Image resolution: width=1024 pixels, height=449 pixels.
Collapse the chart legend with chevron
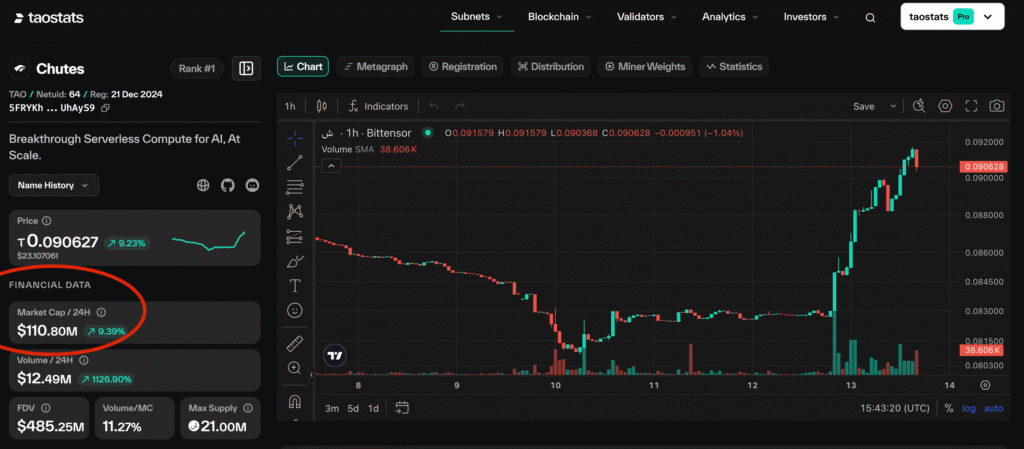(330, 167)
